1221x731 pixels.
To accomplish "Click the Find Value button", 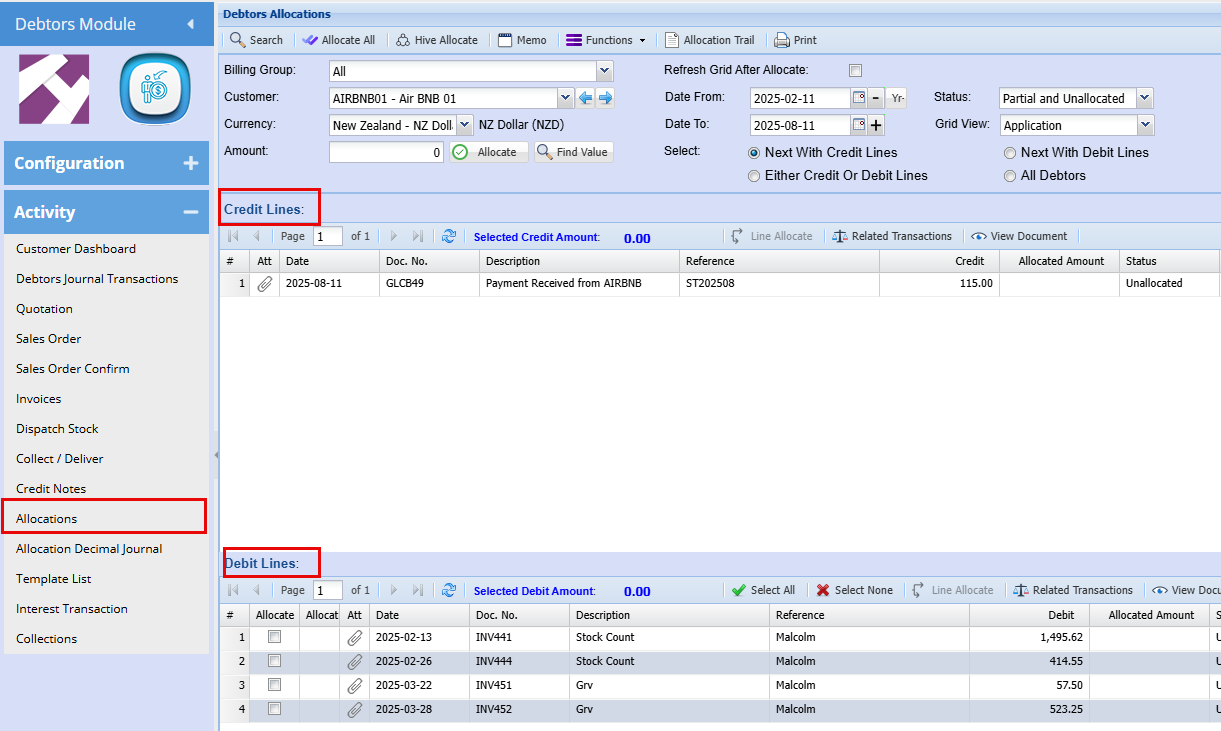I will pyautogui.click(x=574, y=152).
